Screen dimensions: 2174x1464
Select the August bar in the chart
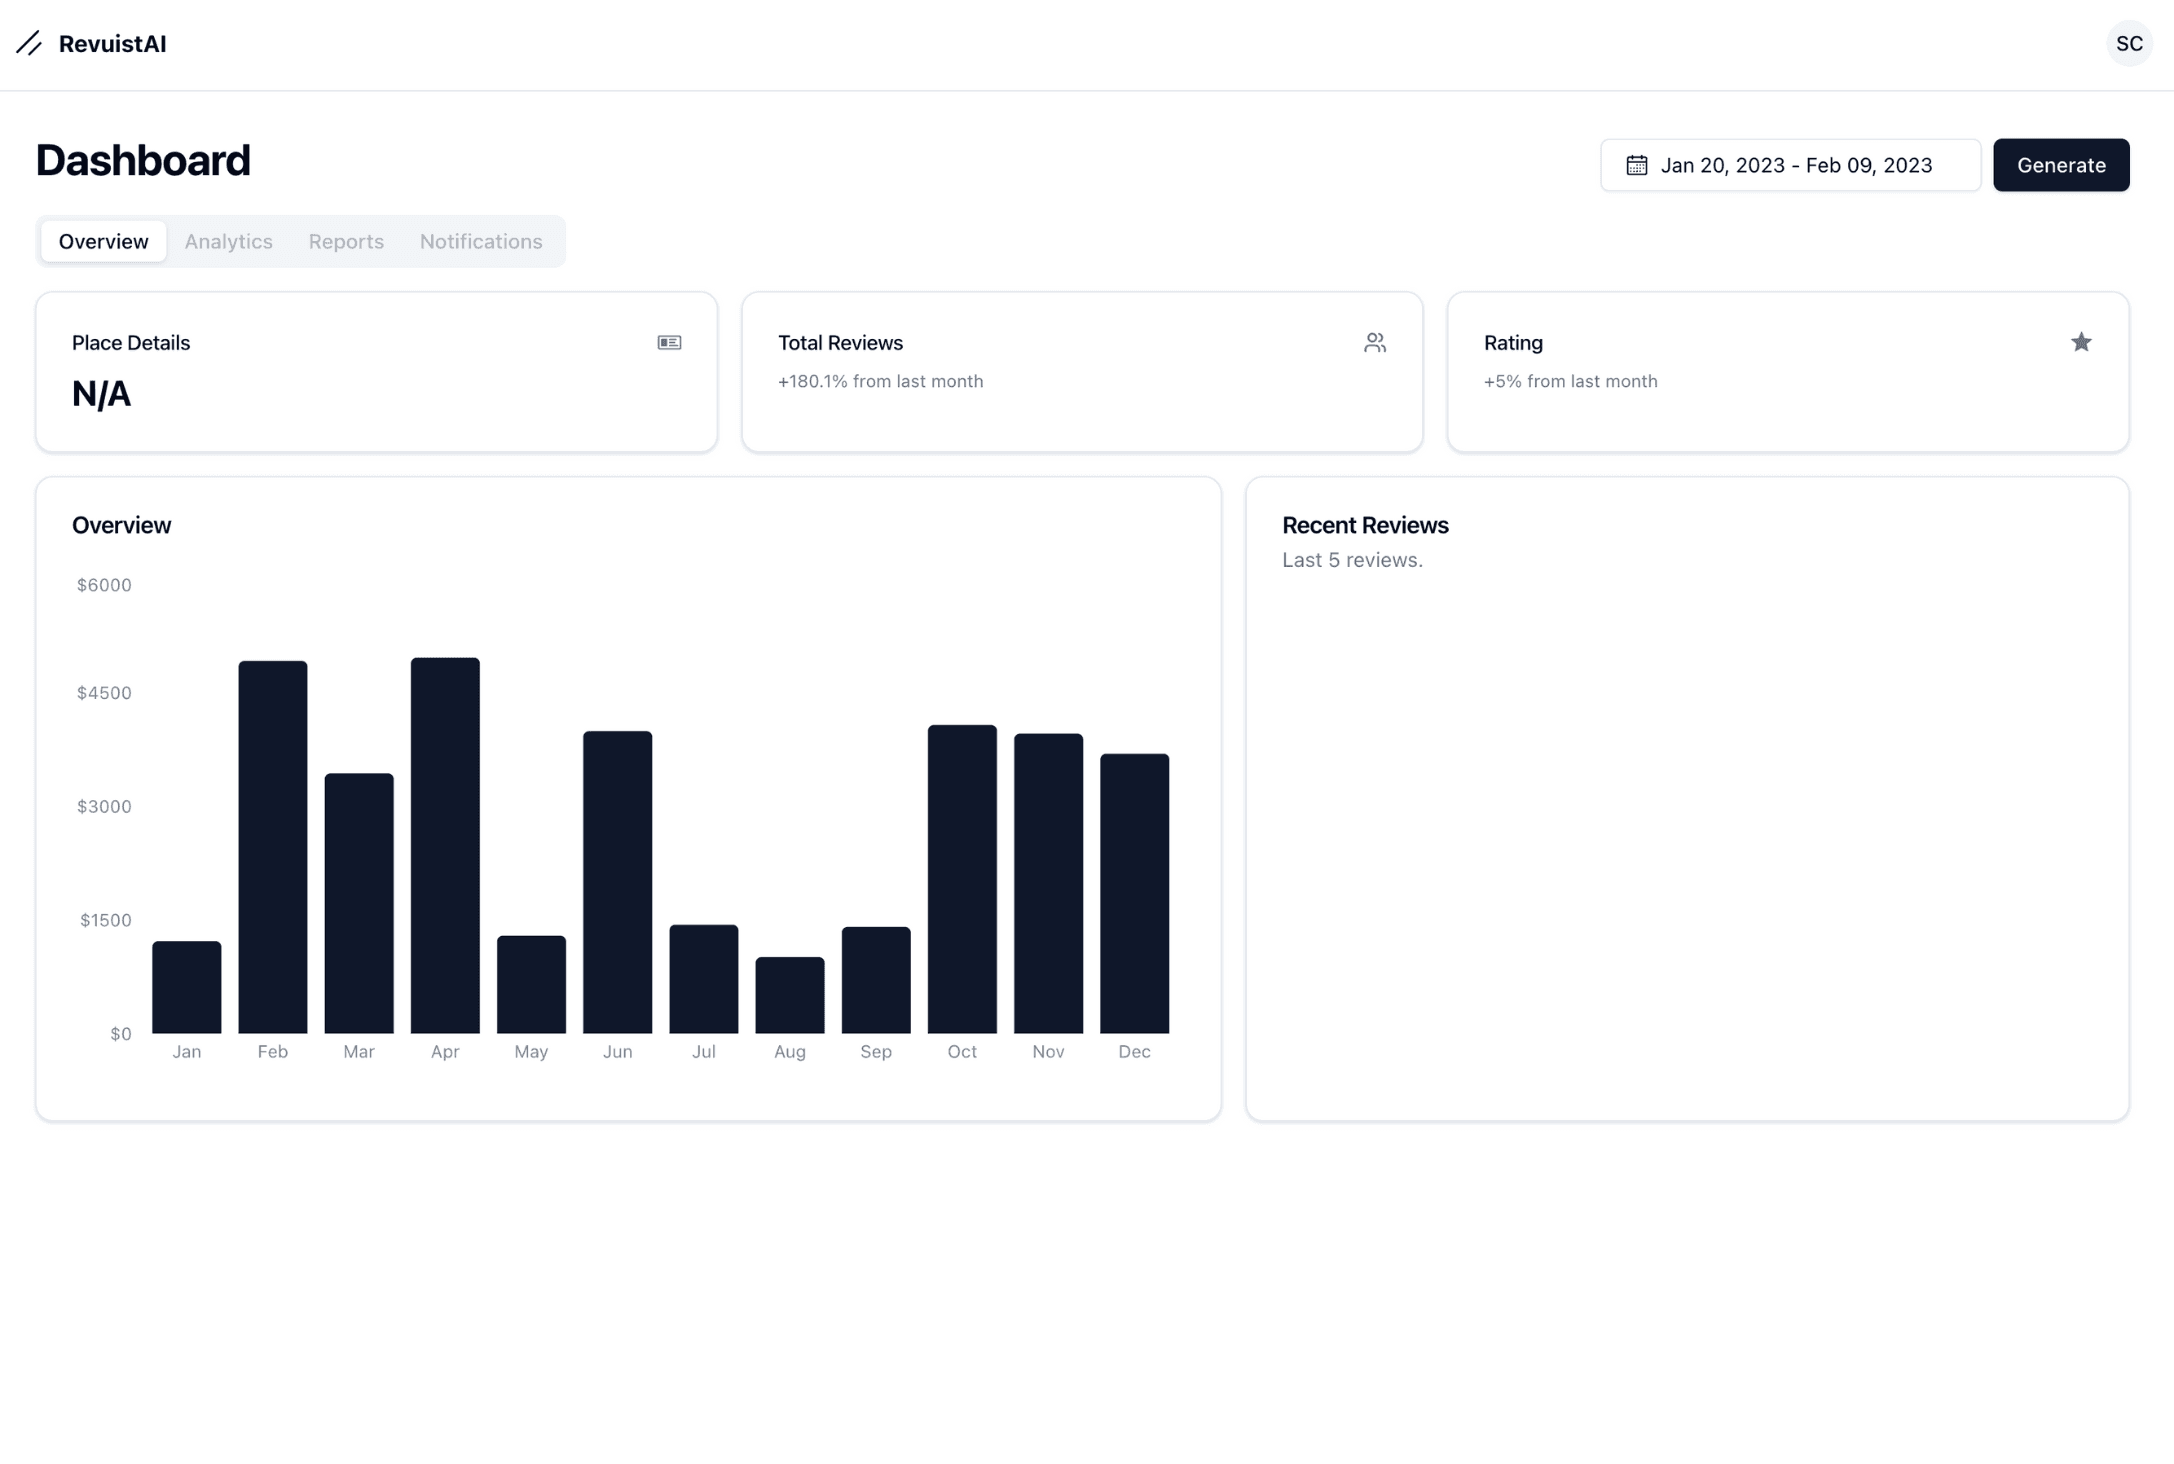(x=790, y=995)
